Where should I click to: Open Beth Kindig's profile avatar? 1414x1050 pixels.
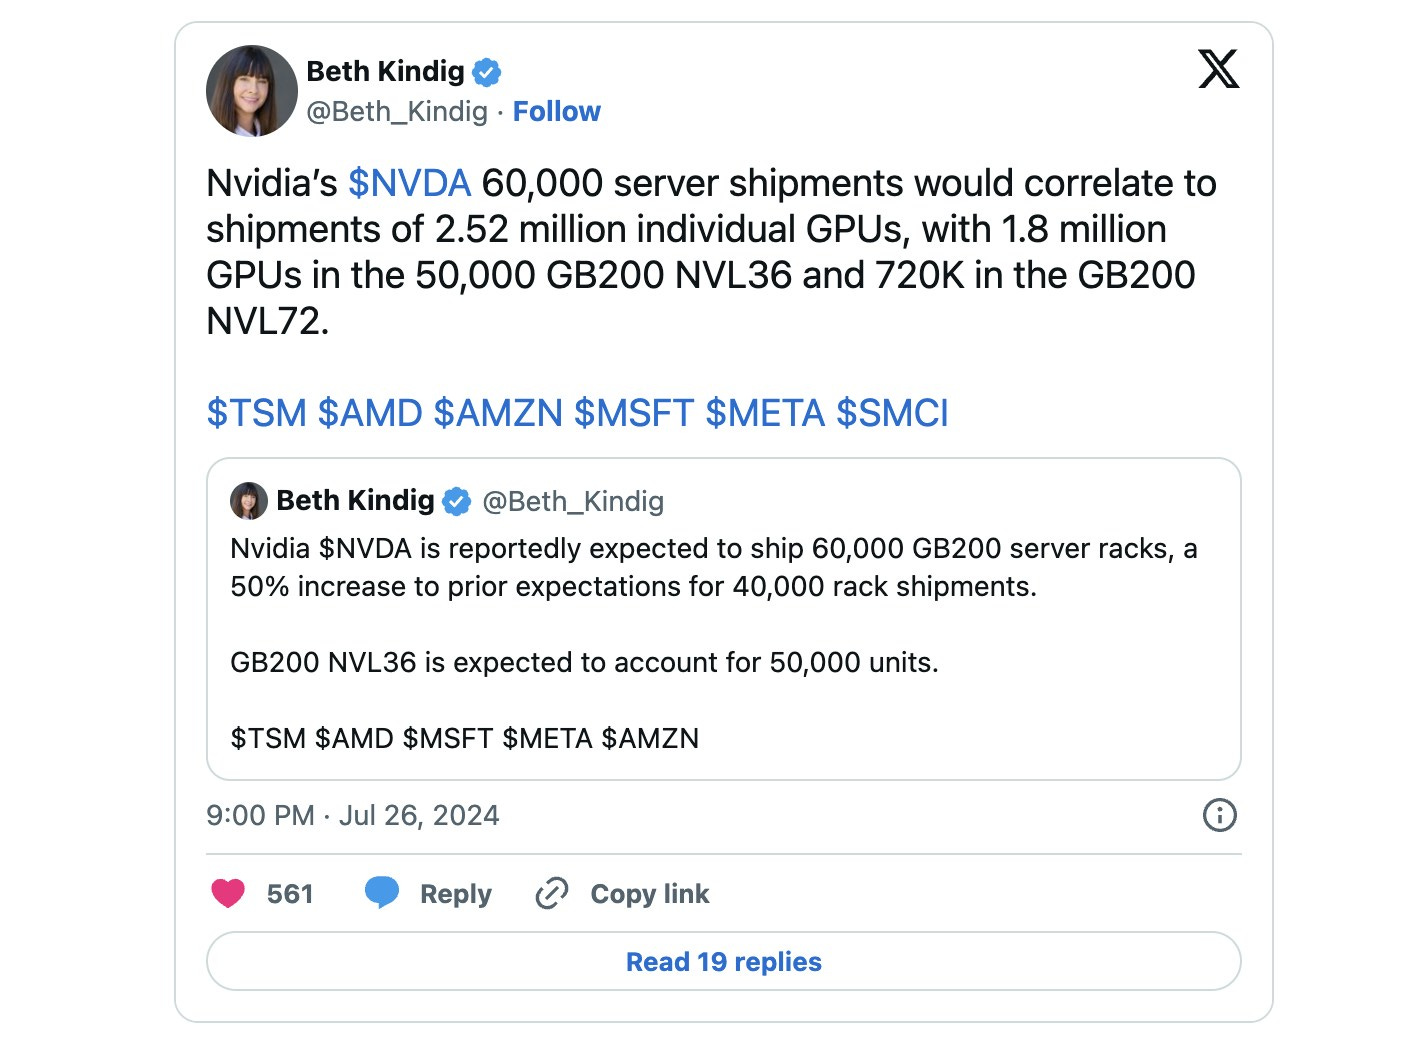pyautogui.click(x=251, y=90)
